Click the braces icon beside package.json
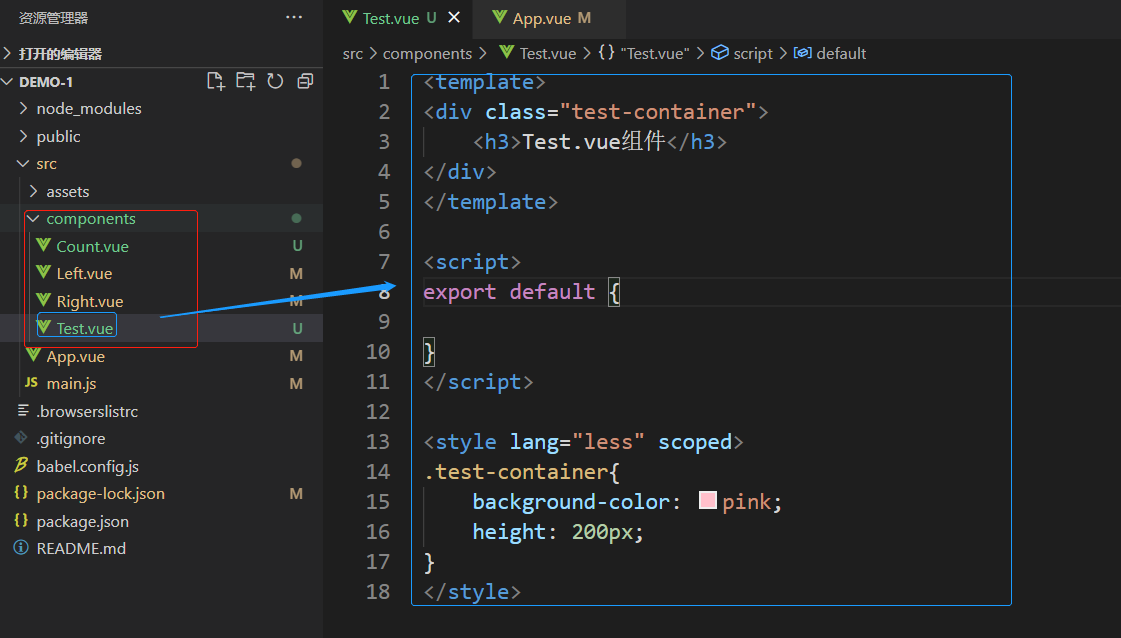This screenshot has height=638, width=1121. point(21,521)
